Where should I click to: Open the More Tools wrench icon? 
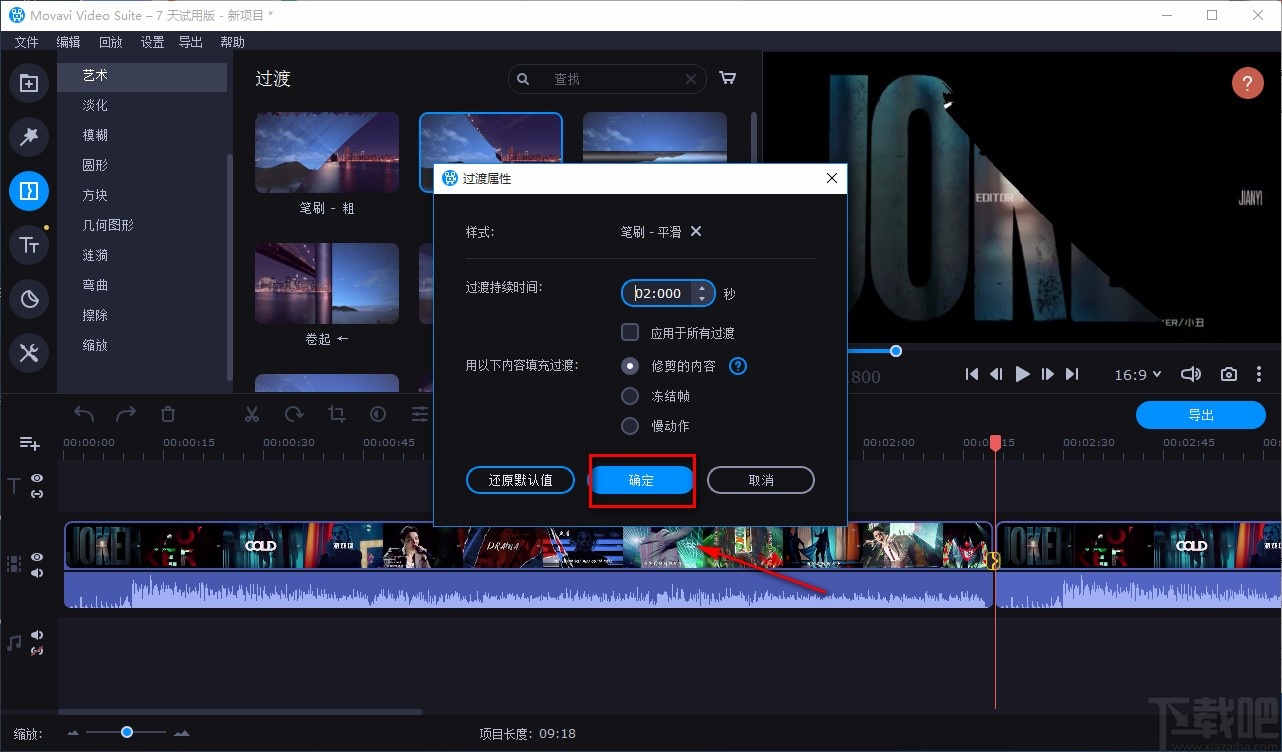tap(29, 352)
